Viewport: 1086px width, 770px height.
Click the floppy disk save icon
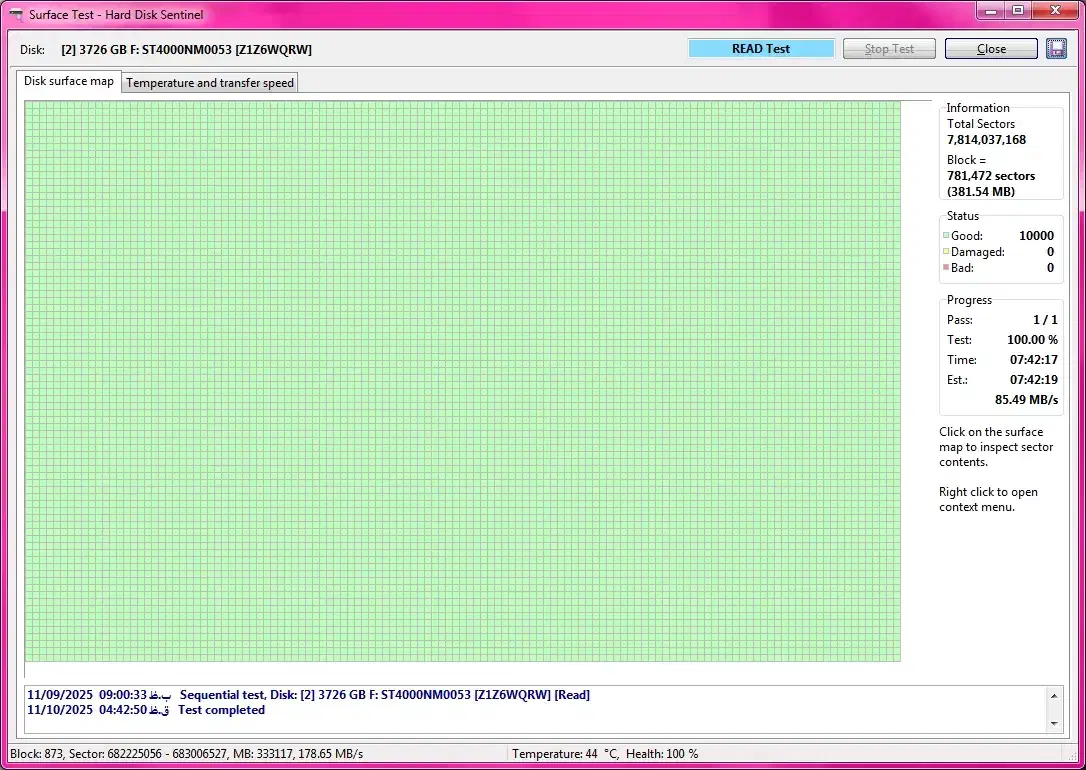click(1056, 49)
